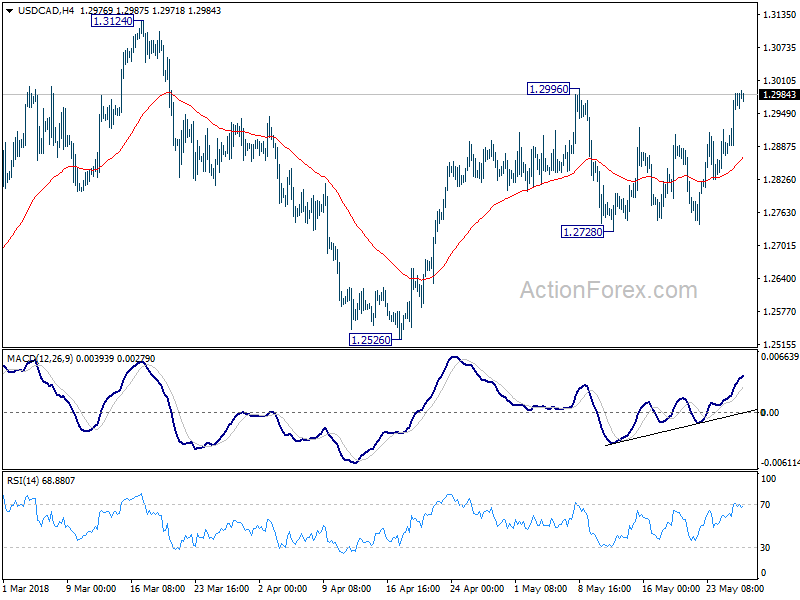Click the chart dropdown triangle beside USDCAD,H4
The height and width of the screenshot is (600, 800).
(x=9, y=11)
